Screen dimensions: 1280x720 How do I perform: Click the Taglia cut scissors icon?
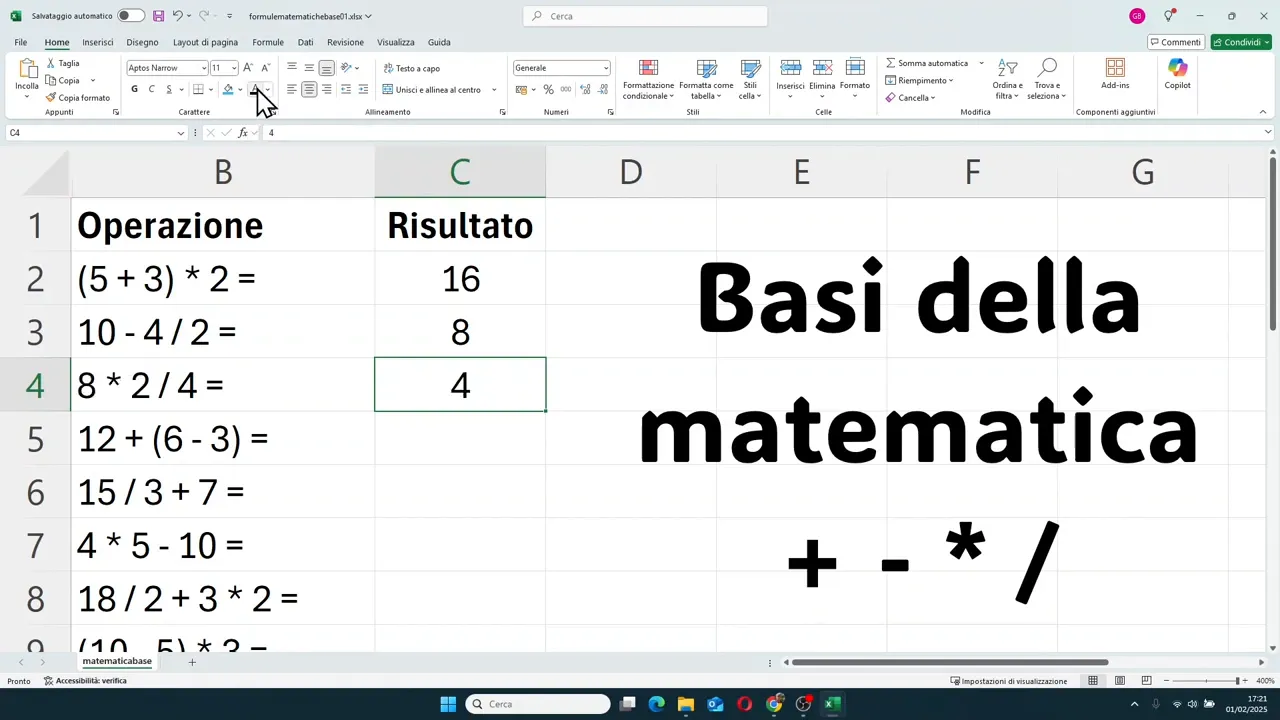(51, 63)
